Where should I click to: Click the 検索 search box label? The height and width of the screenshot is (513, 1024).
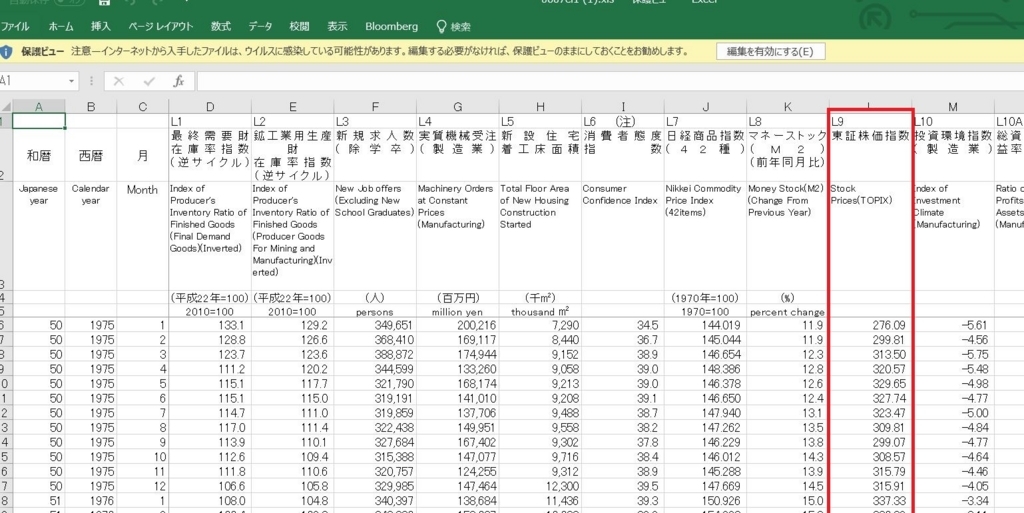click(x=460, y=27)
